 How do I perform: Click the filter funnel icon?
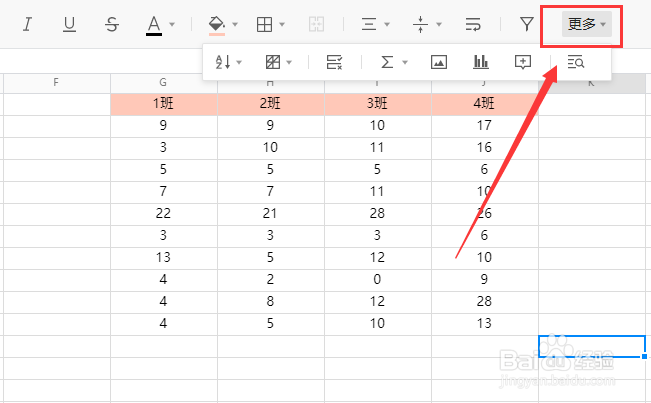(x=526, y=24)
